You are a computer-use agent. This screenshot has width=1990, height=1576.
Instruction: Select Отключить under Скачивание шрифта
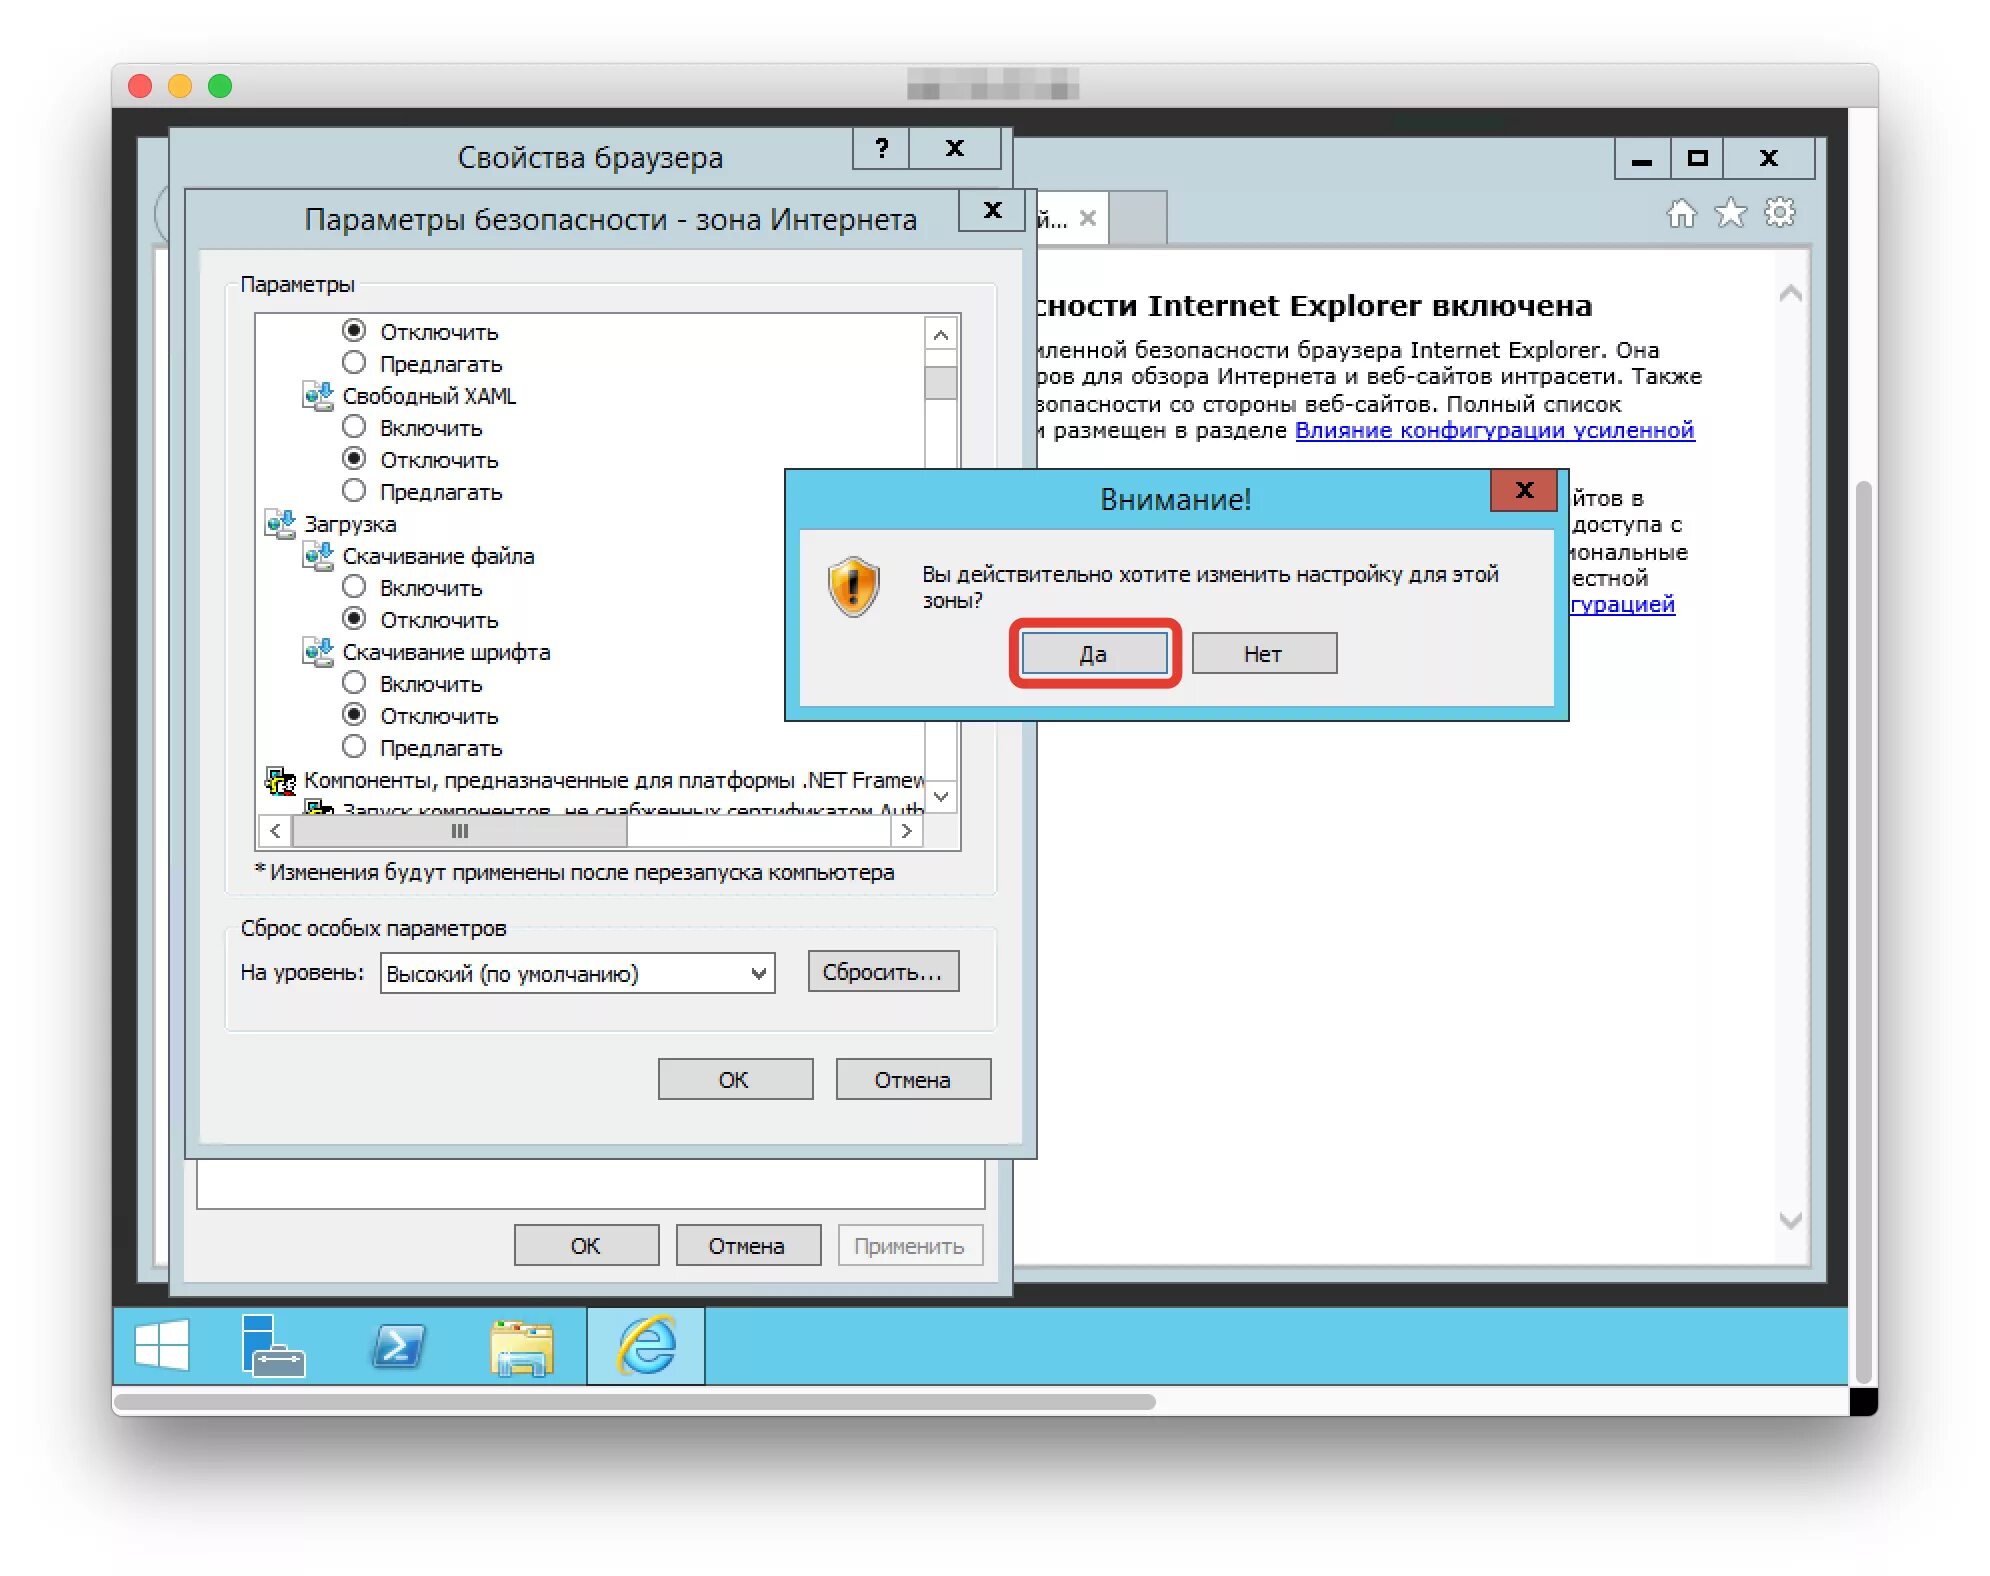(x=354, y=714)
